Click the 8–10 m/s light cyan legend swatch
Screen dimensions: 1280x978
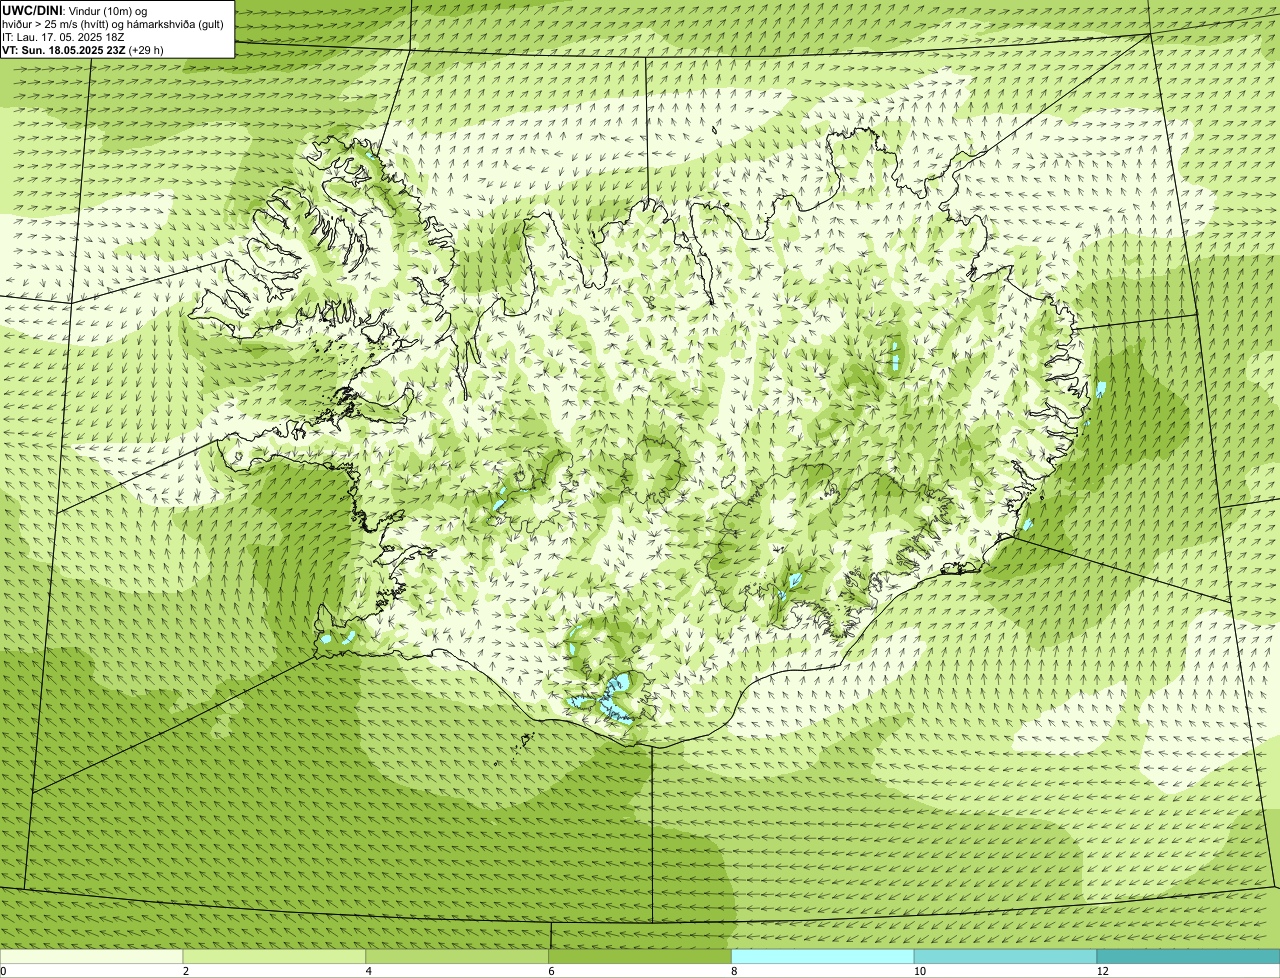pyautogui.click(x=823, y=957)
